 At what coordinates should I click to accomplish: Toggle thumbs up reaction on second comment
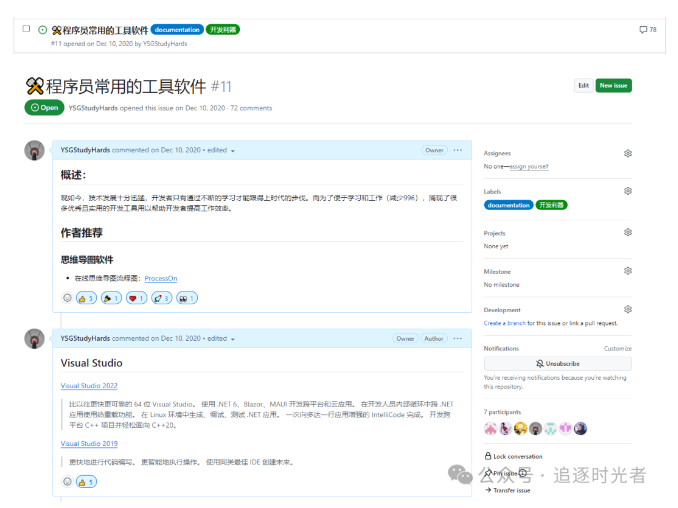click(86, 482)
